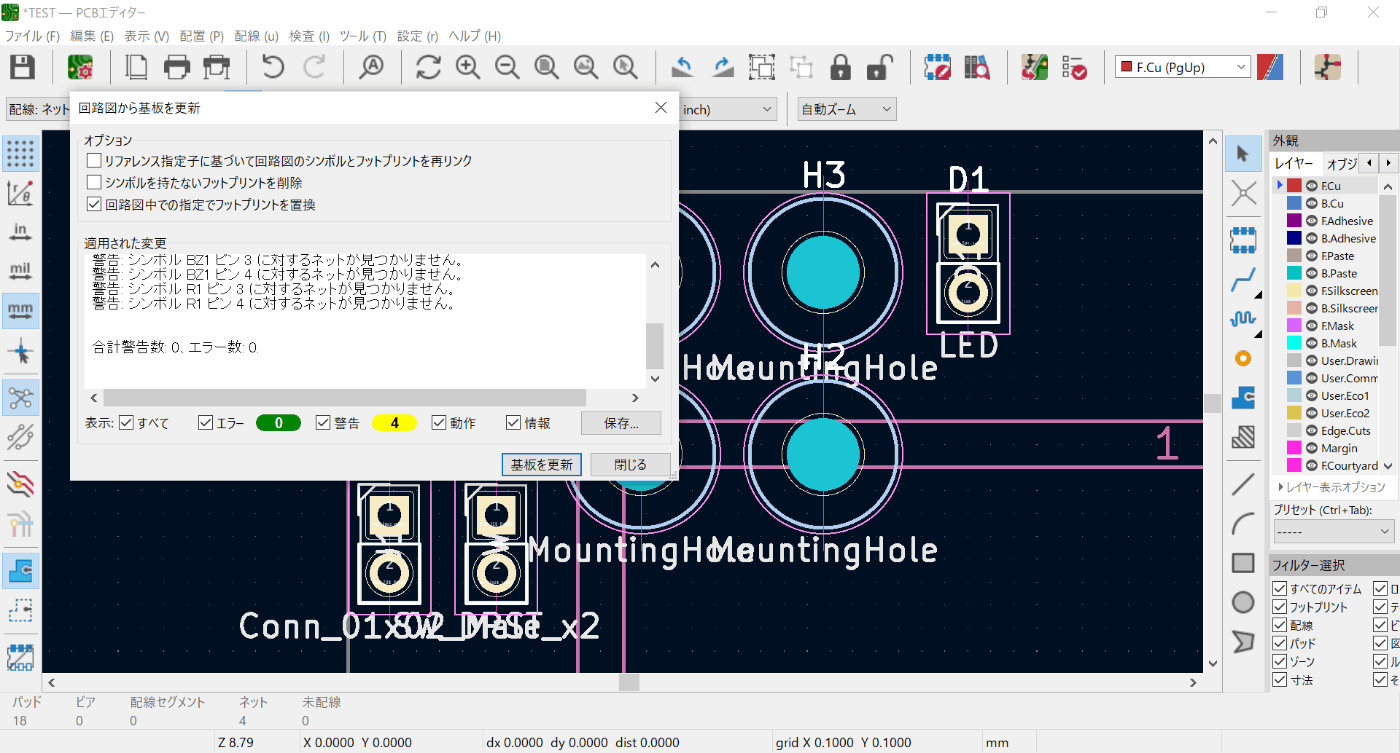Uncheck replace footprints with schematic-specified ones
Screen dimensions: 1400x753
tap(94, 204)
